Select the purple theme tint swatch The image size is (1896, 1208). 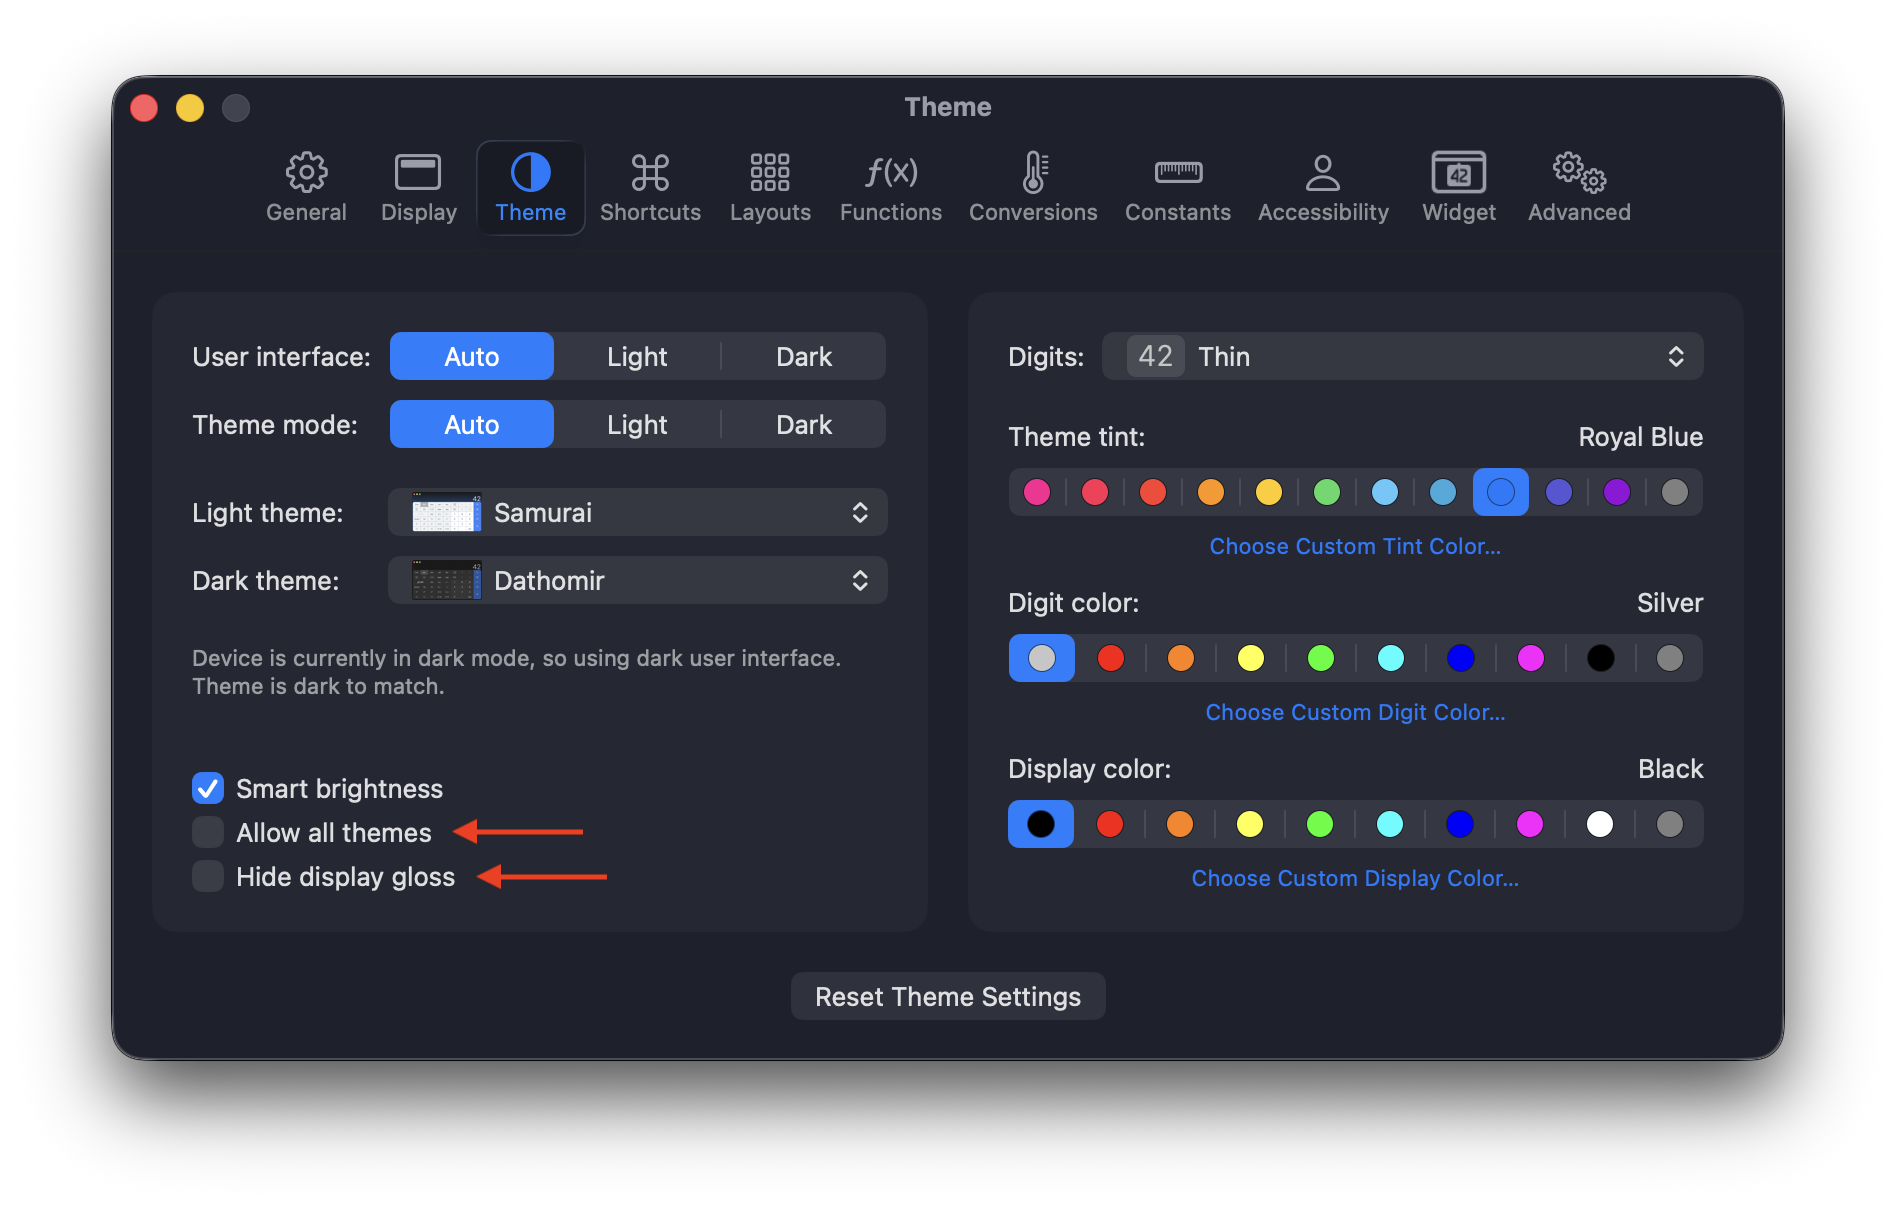tap(1617, 492)
